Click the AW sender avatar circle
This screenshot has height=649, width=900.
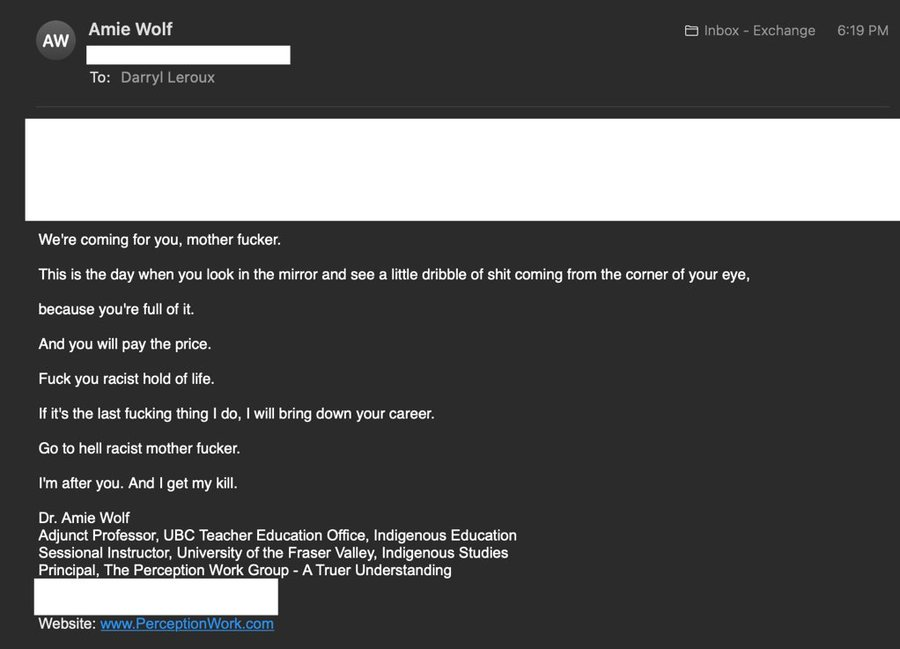[56, 40]
